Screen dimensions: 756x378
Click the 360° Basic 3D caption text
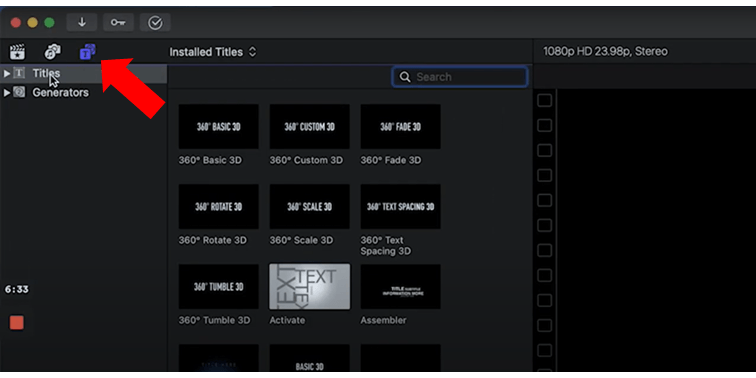click(x=210, y=160)
